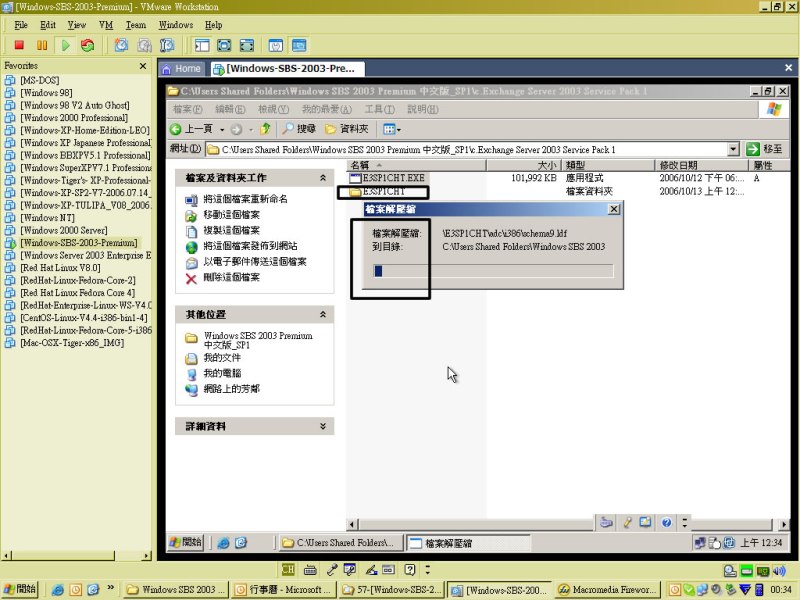
Task: Open the VMware Team menu
Action: pyautogui.click(x=136, y=25)
